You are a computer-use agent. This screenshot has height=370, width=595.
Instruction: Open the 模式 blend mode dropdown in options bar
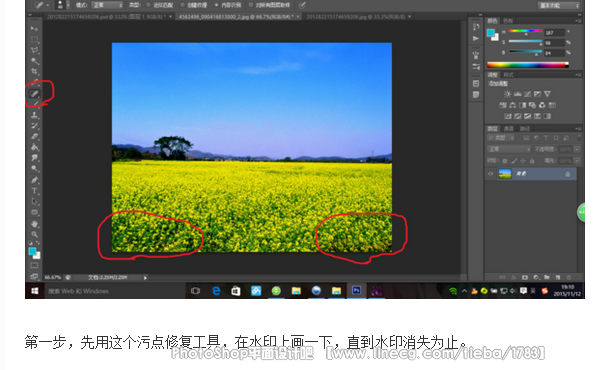point(107,5)
